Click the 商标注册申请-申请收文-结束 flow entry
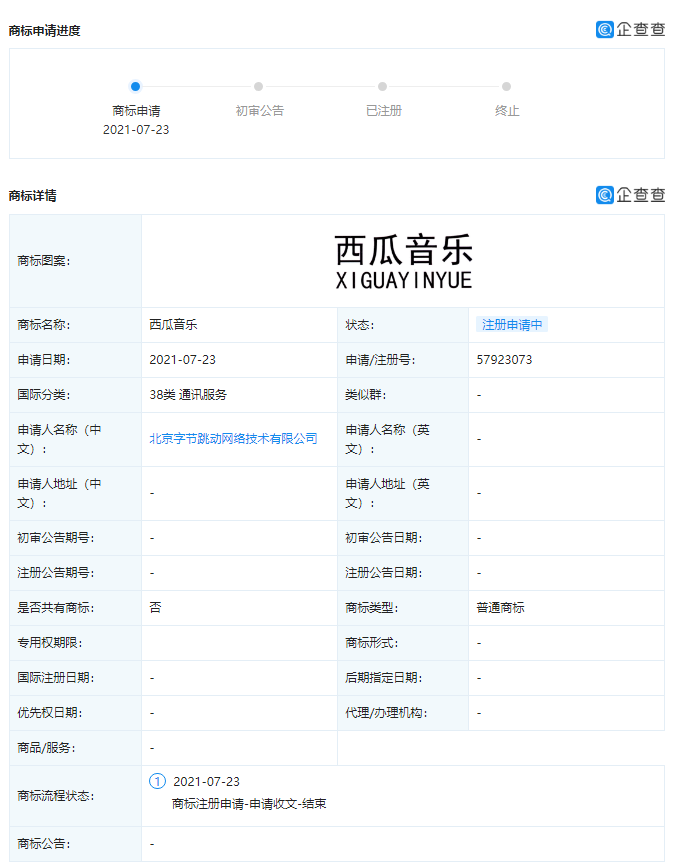This screenshot has height=868, width=674. [249, 803]
